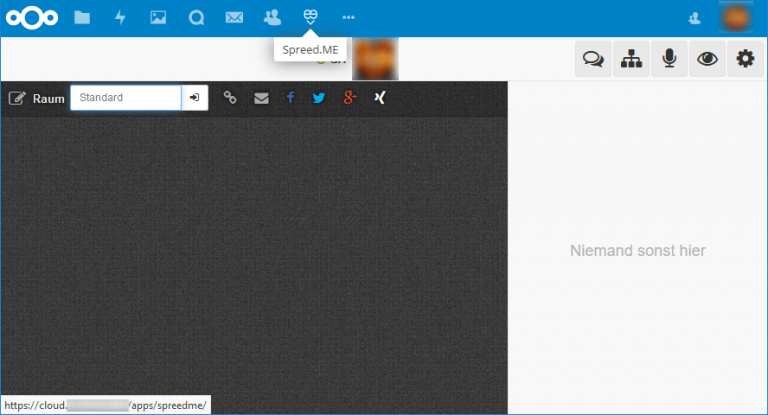Click the Spreed.ME heart icon
768x415 pixels.
pyautogui.click(x=310, y=17)
